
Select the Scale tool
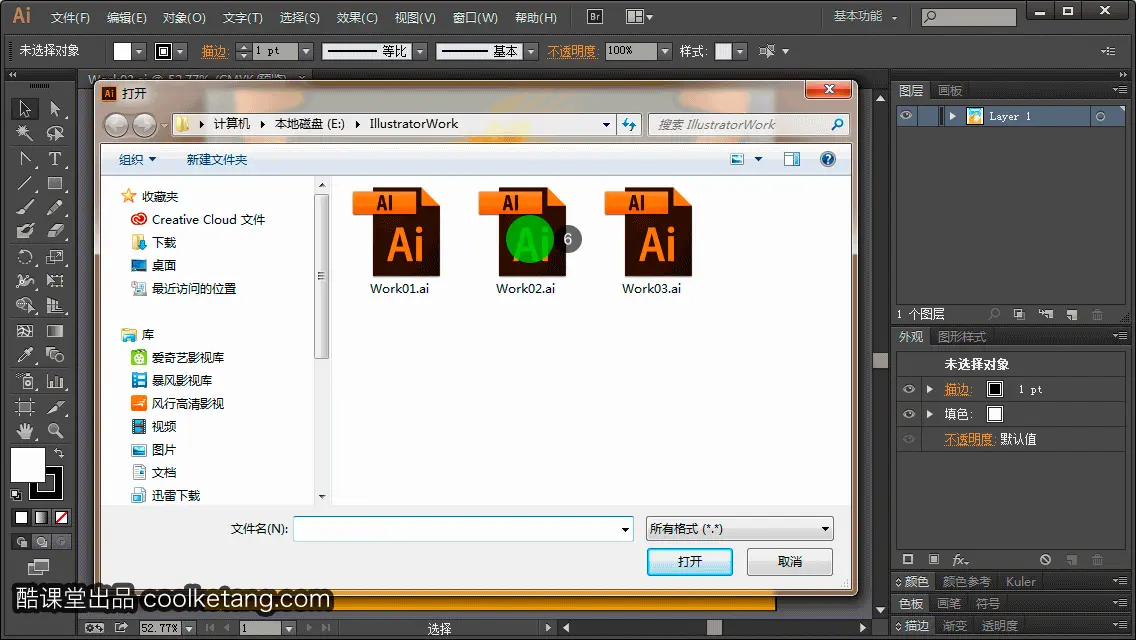[x=55, y=257]
